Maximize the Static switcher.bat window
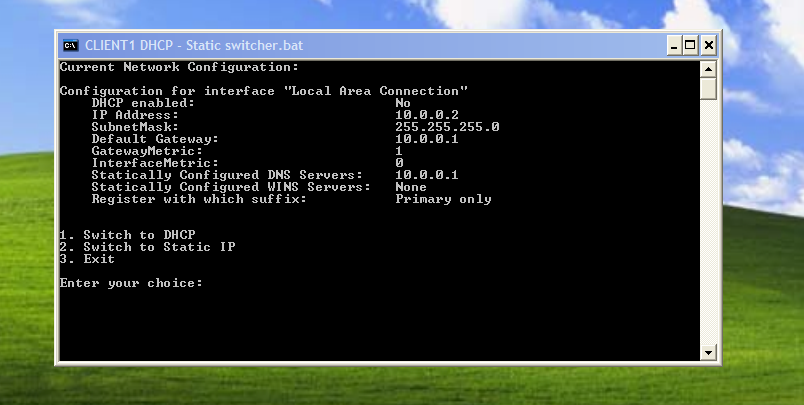Screen dimensions: 804x405 click(691, 46)
